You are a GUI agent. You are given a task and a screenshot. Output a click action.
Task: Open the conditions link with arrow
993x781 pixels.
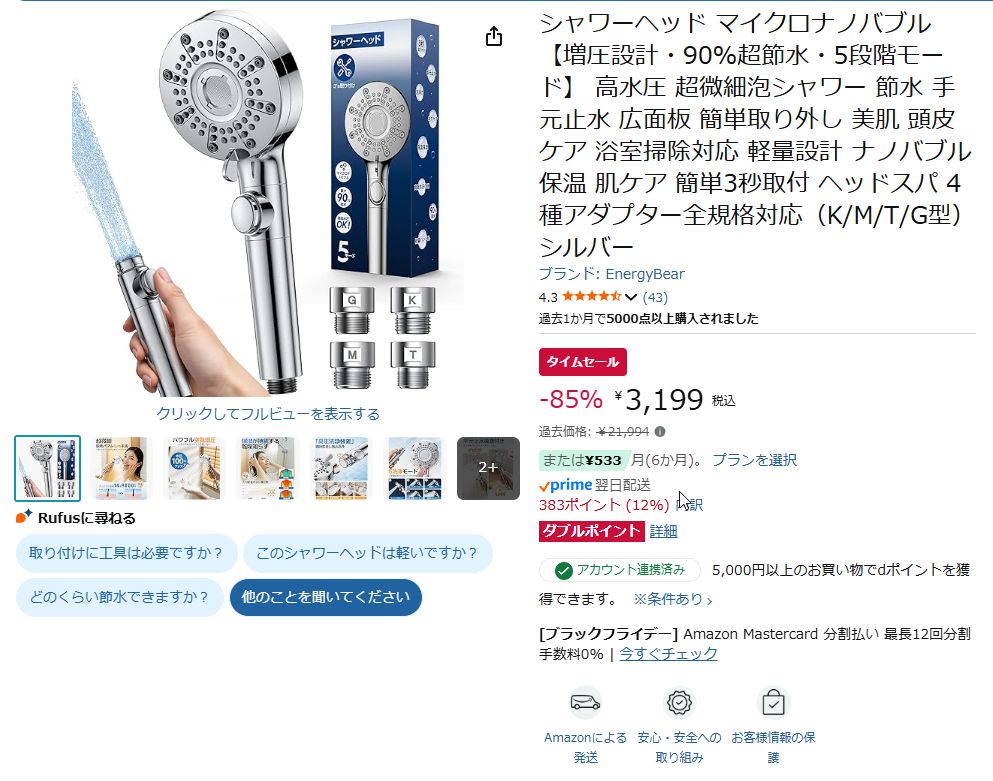pyautogui.click(x=673, y=599)
